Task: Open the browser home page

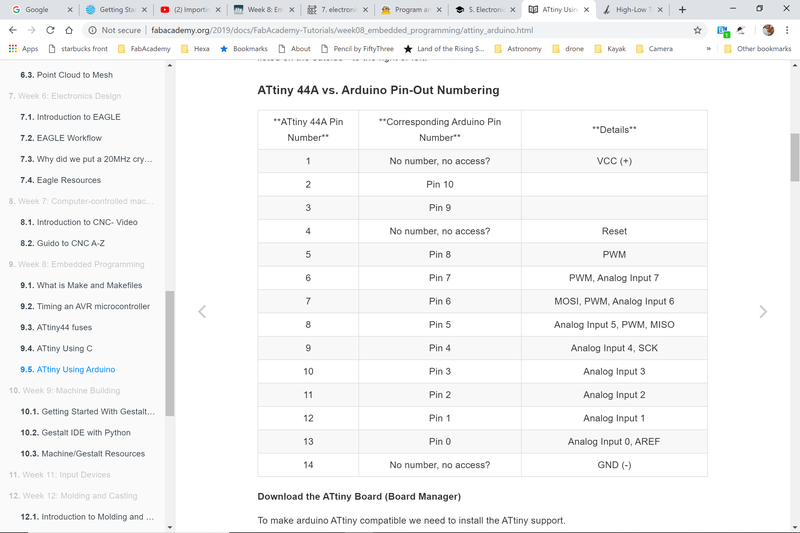Action: pos(68,30)
